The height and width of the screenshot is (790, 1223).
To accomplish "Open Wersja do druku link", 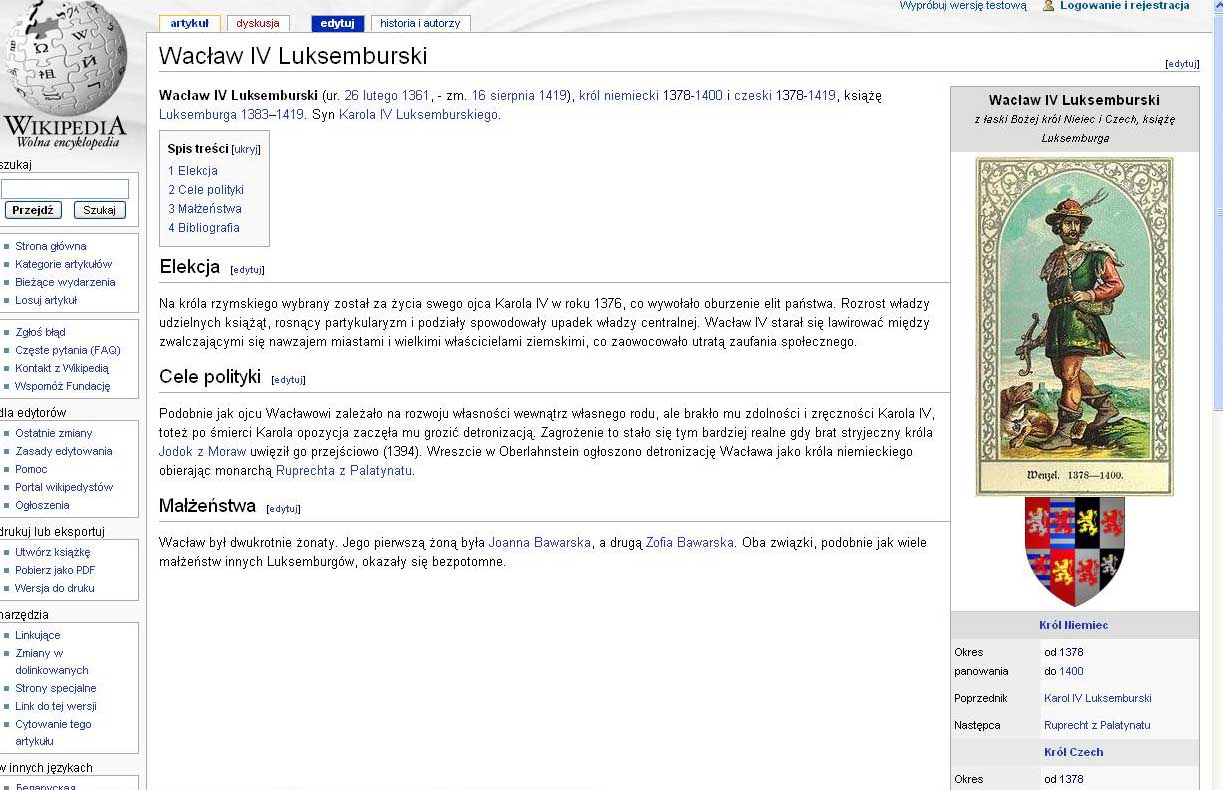I will (x=55, y=588).
